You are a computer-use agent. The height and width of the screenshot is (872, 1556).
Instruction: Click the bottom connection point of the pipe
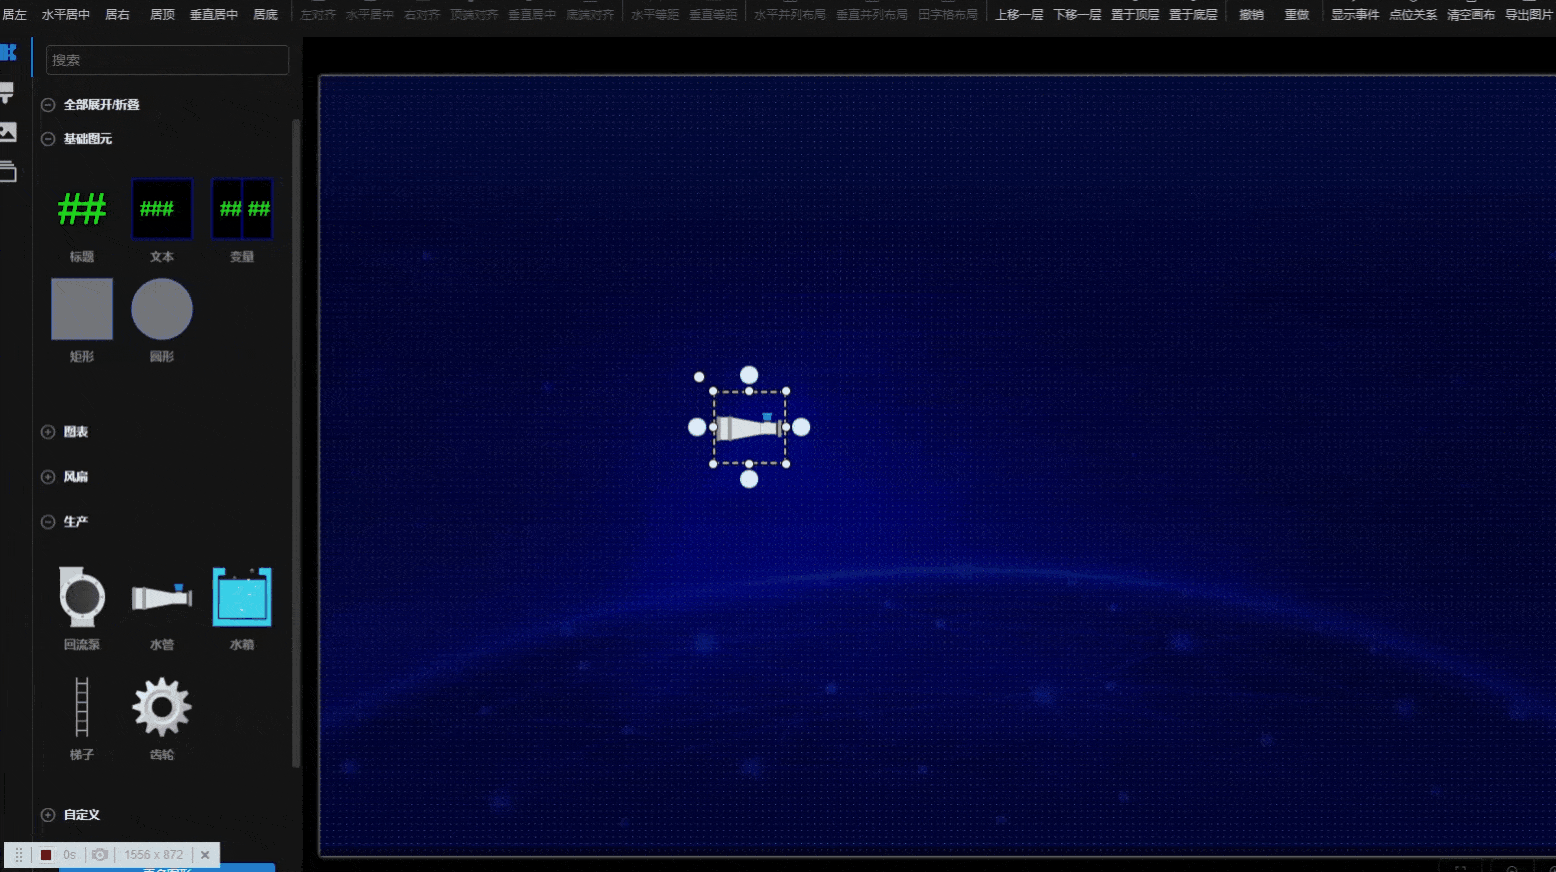click(749, 479)
